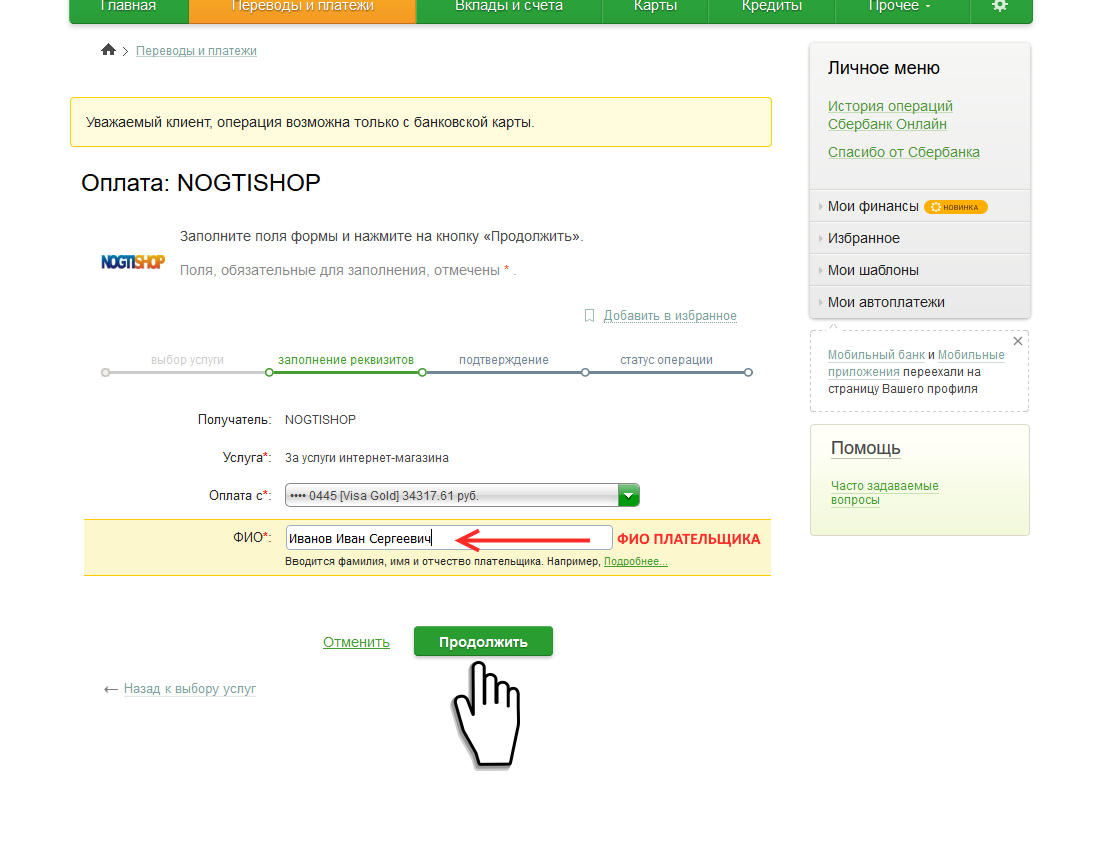The width and height of the screenshot is (1099, 842).
Task: Click the Мобильный банк link
Action: click(876, 355)
